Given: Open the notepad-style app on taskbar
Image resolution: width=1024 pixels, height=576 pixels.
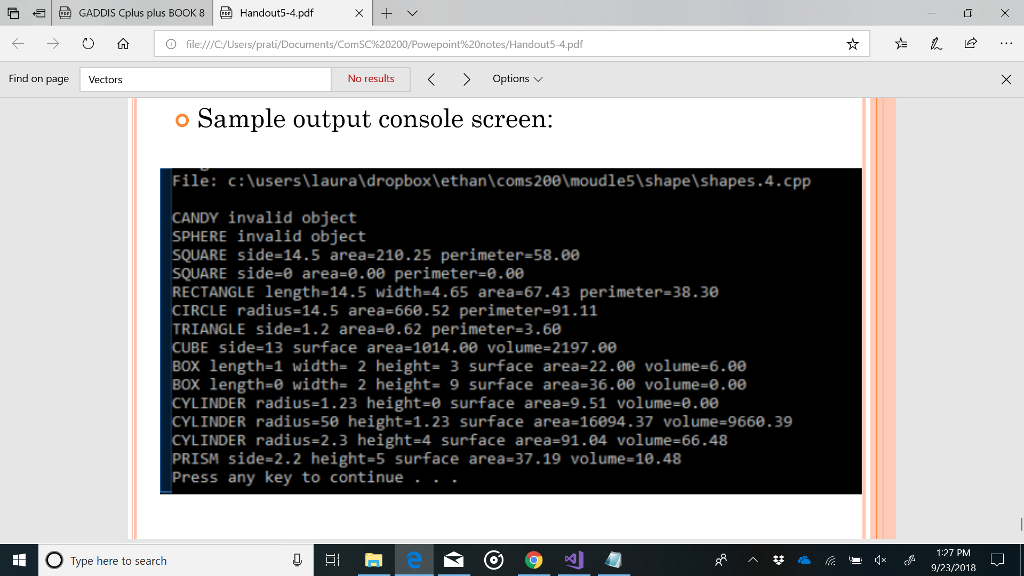Looking at the screenshot, I should (613, 560).
